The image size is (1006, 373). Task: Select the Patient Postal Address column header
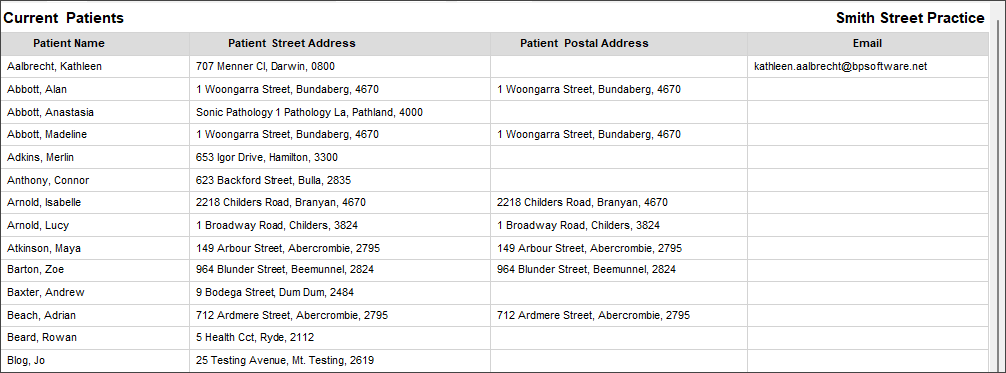click(584, 44)
